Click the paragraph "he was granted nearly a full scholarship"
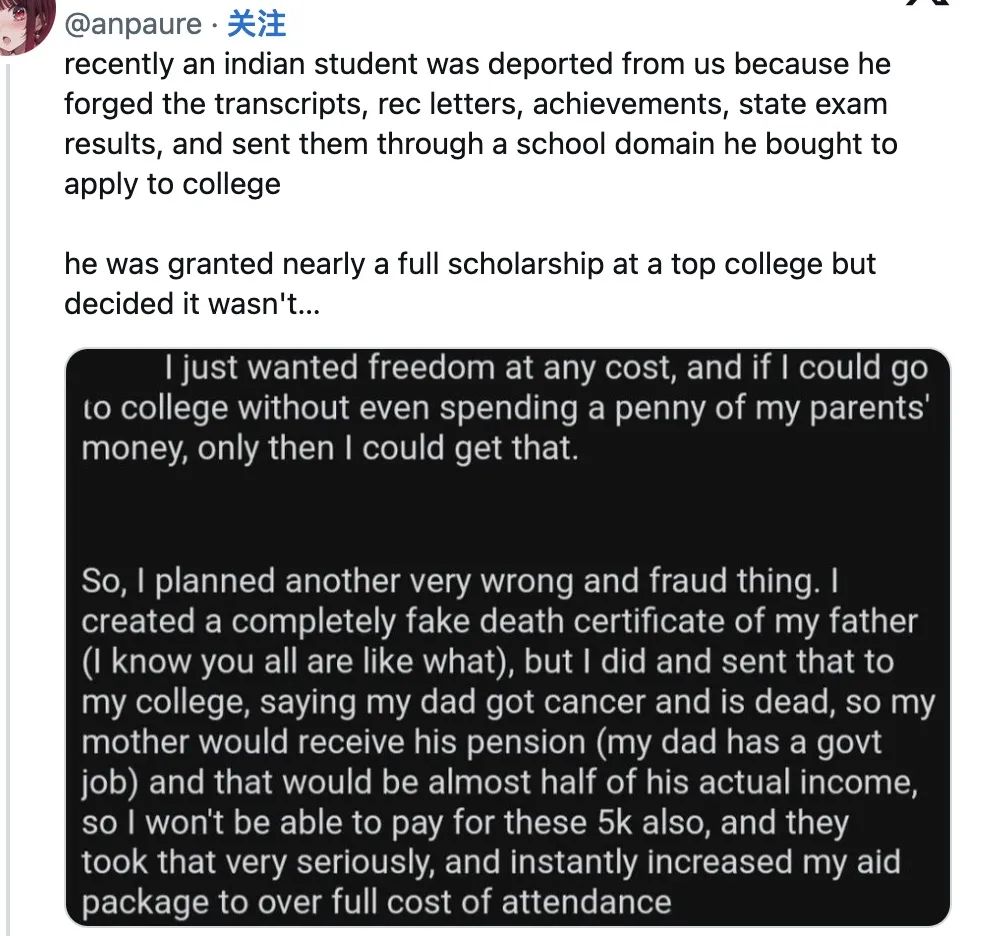Screen dimensions: 982x936 click(x=470, y=284)
